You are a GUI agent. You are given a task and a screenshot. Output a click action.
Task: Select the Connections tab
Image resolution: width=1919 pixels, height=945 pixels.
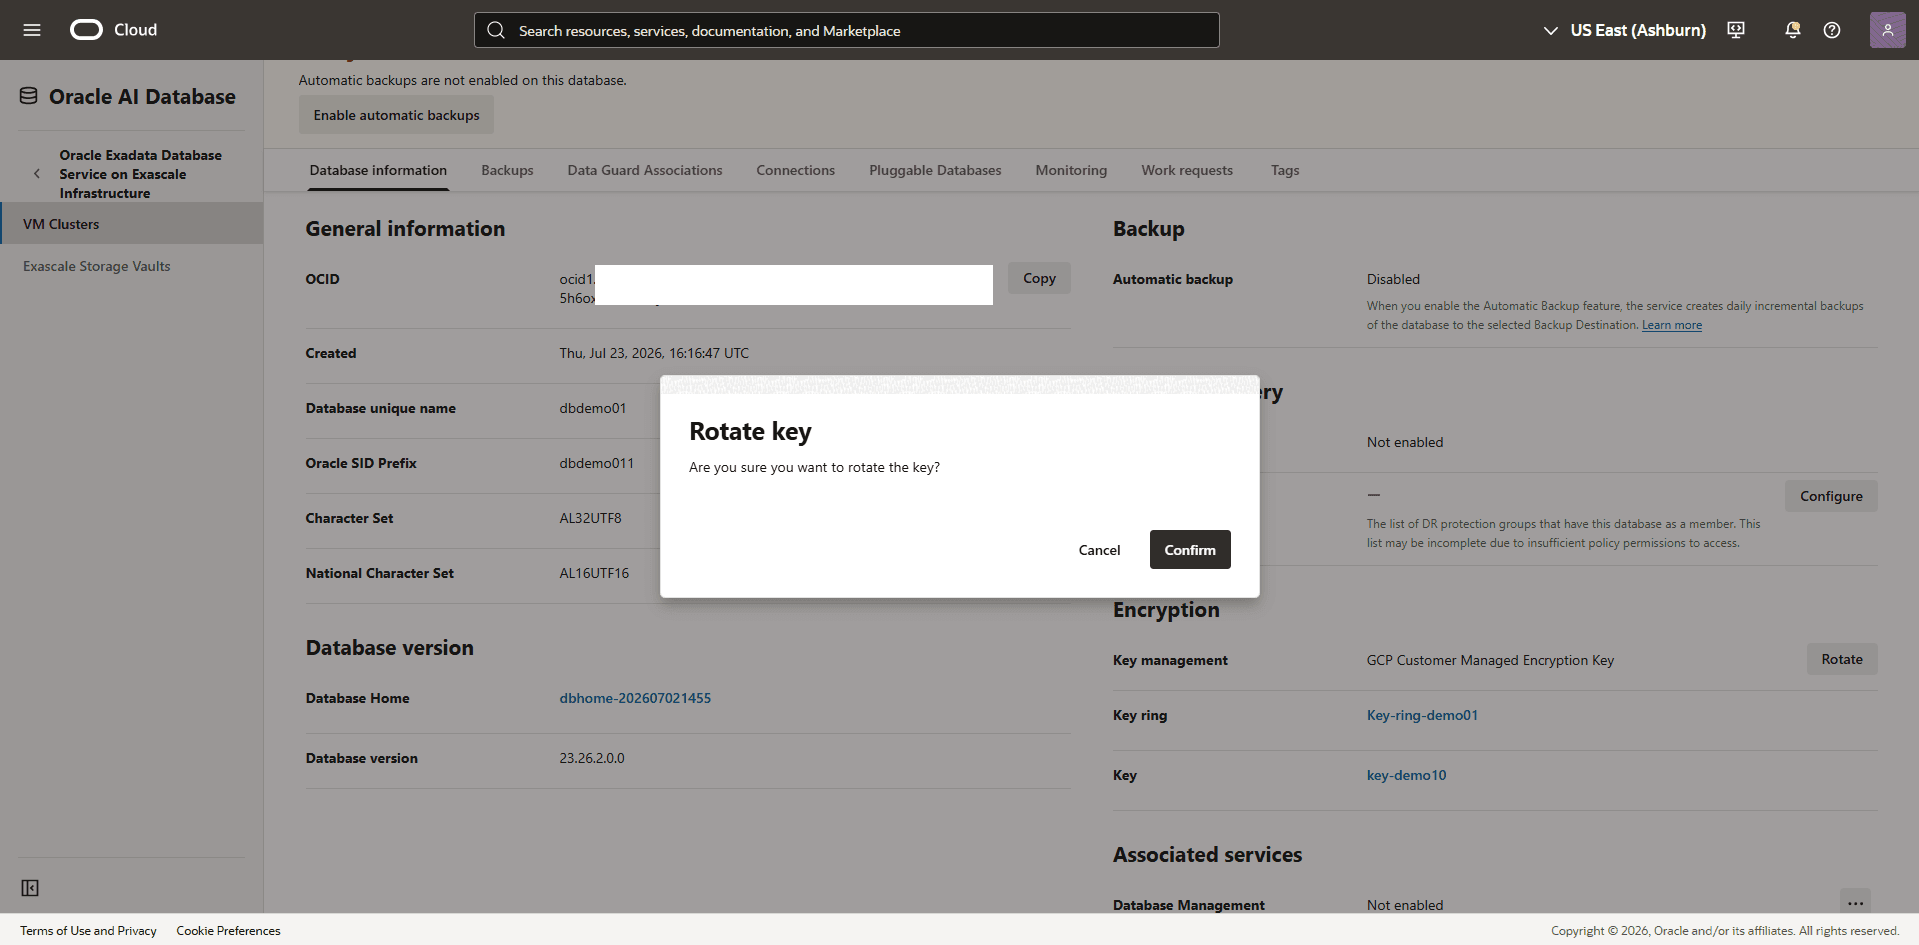point(795,170)
